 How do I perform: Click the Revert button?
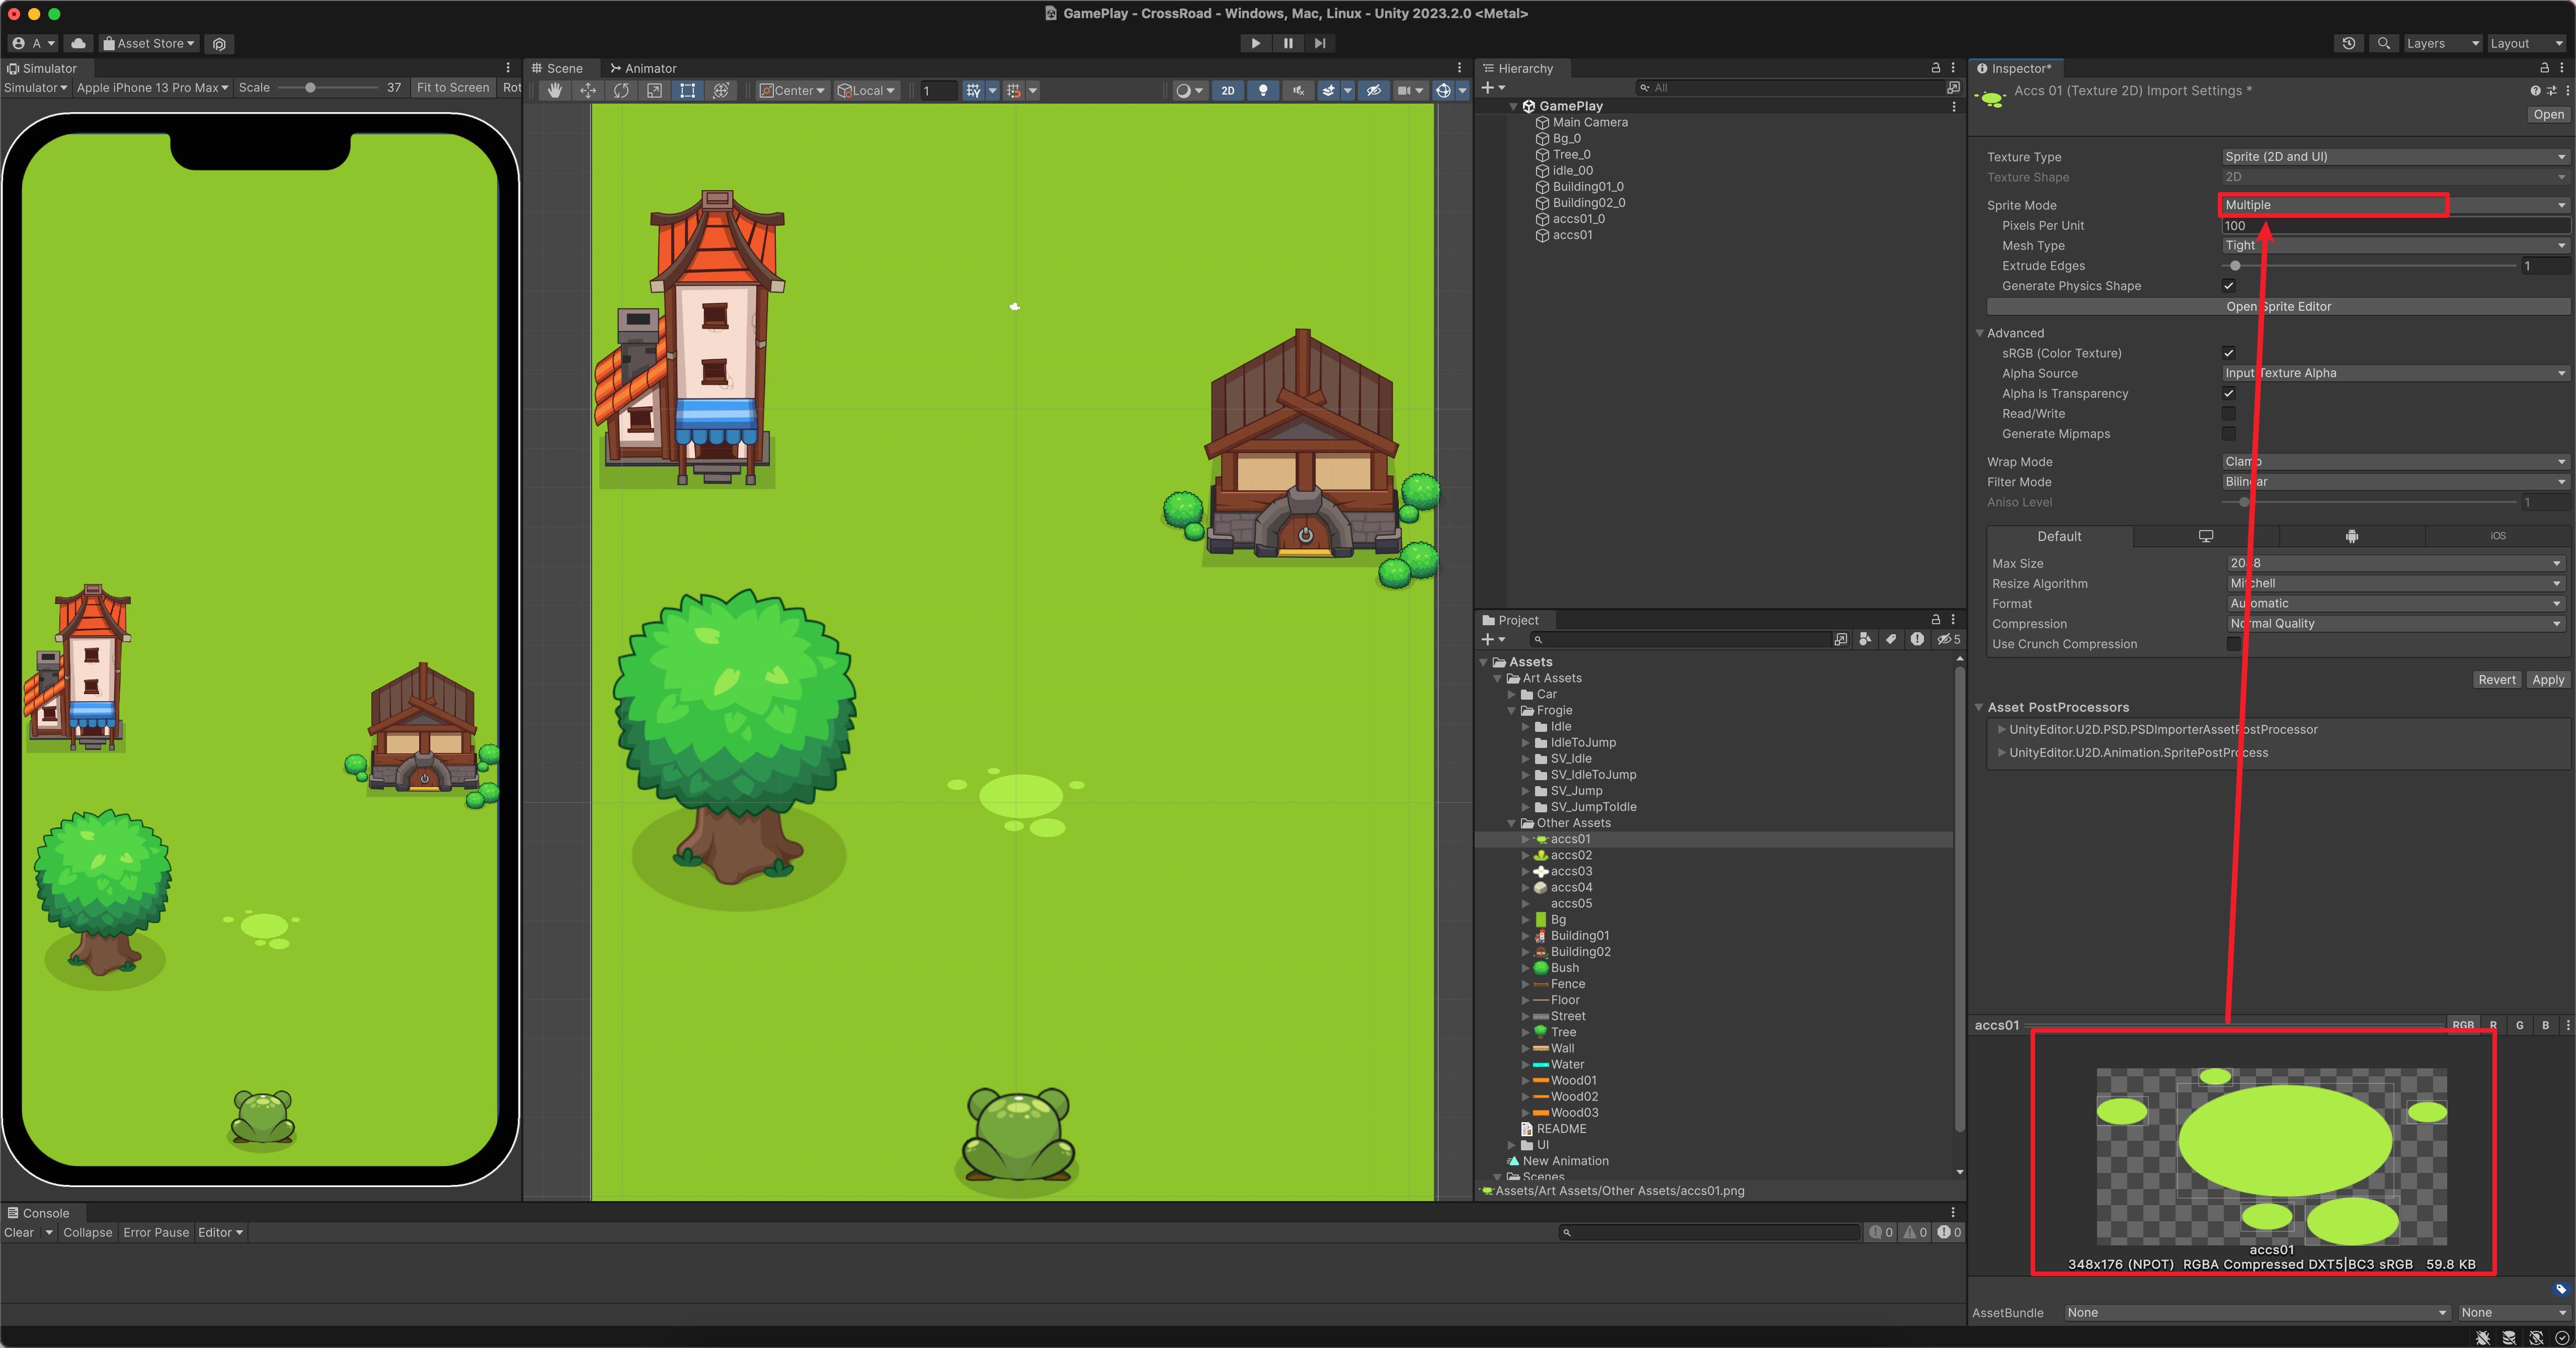pos(2497,680)
